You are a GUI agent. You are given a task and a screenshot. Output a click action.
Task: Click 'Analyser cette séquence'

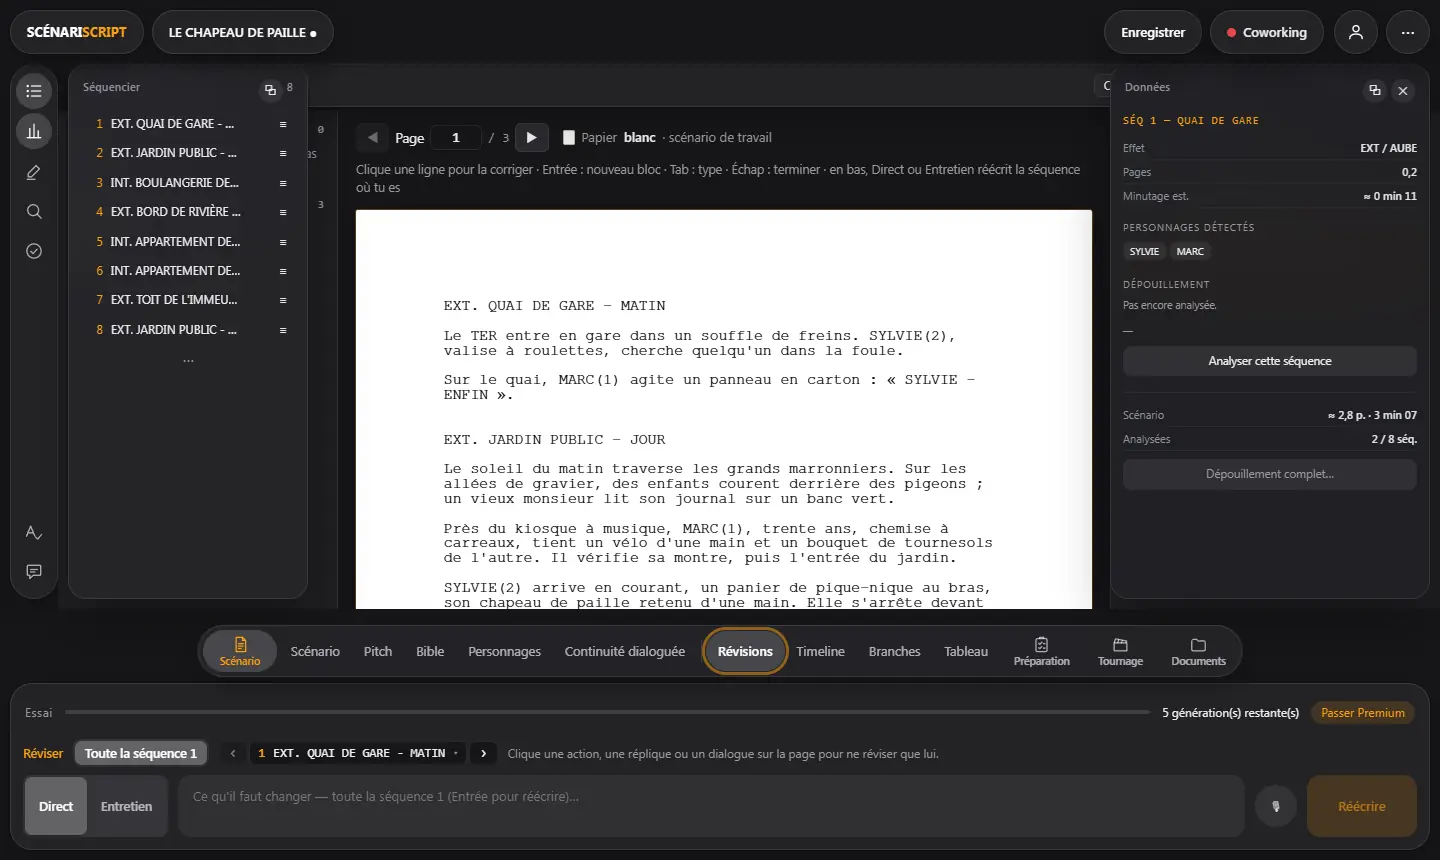point(1270,361)
